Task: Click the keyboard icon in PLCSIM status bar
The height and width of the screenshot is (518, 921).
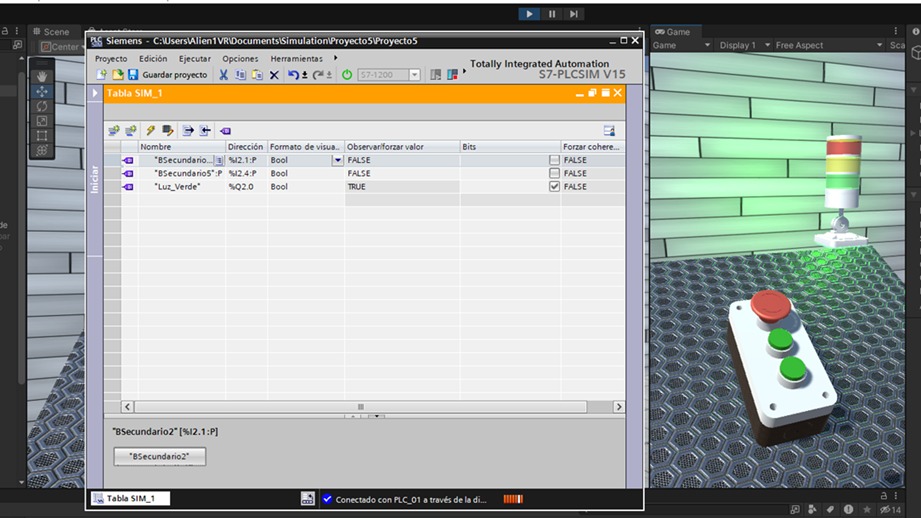Action: click(307, 499)
